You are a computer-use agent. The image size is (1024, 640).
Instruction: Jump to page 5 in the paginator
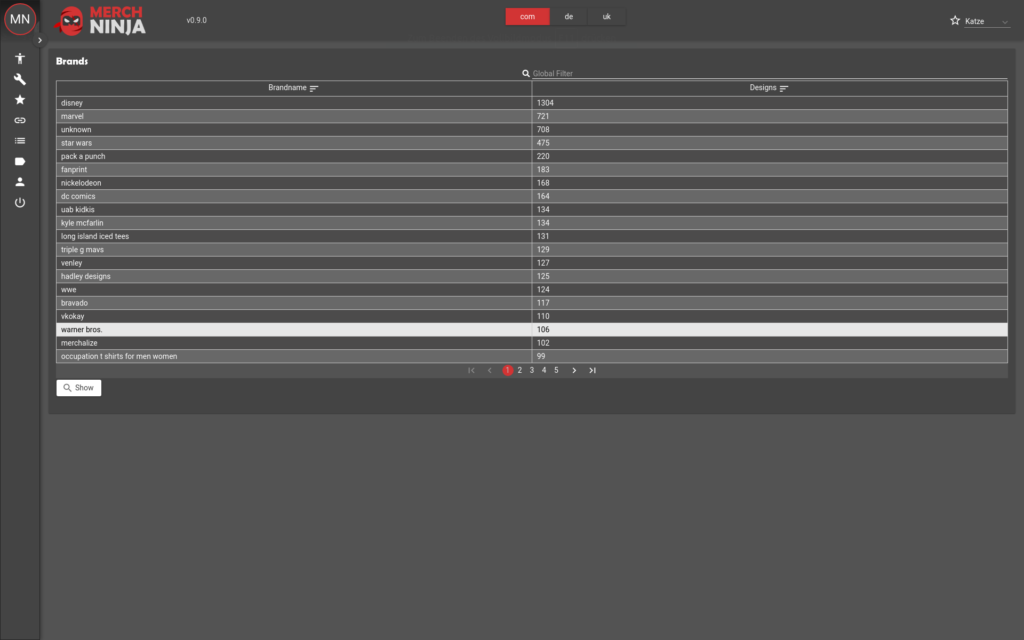556,370
